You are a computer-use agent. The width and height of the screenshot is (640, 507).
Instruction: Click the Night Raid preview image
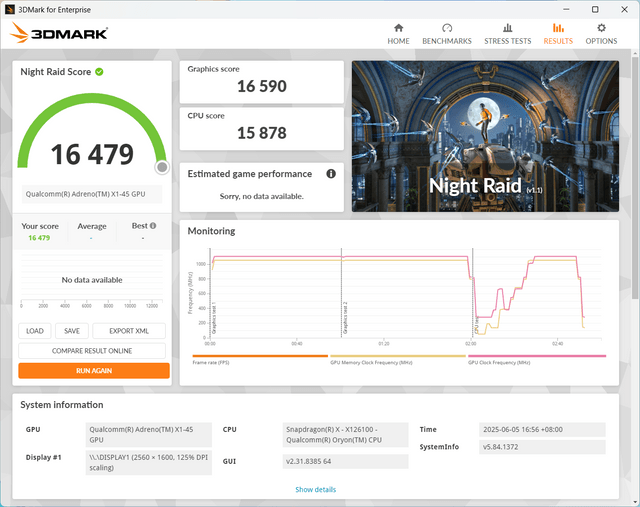point(485,136)
